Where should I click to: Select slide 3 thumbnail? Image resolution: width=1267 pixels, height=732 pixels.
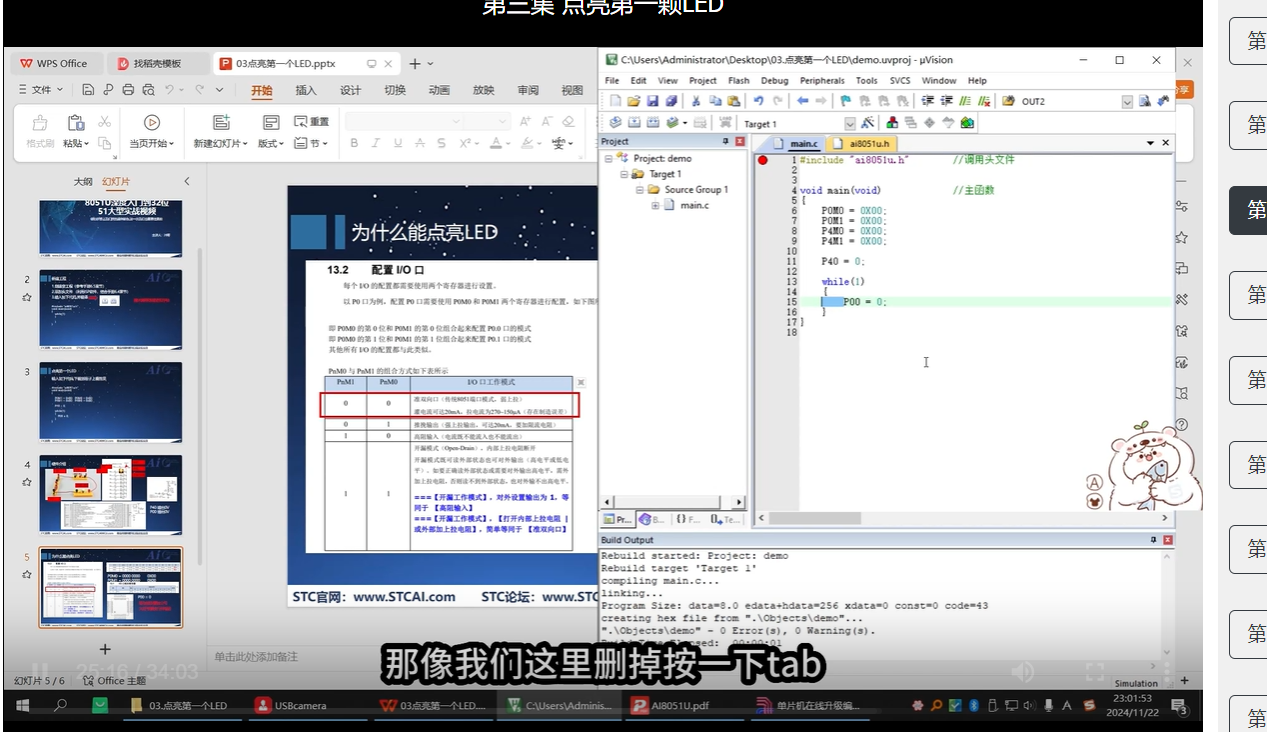[x=111, y=402]
